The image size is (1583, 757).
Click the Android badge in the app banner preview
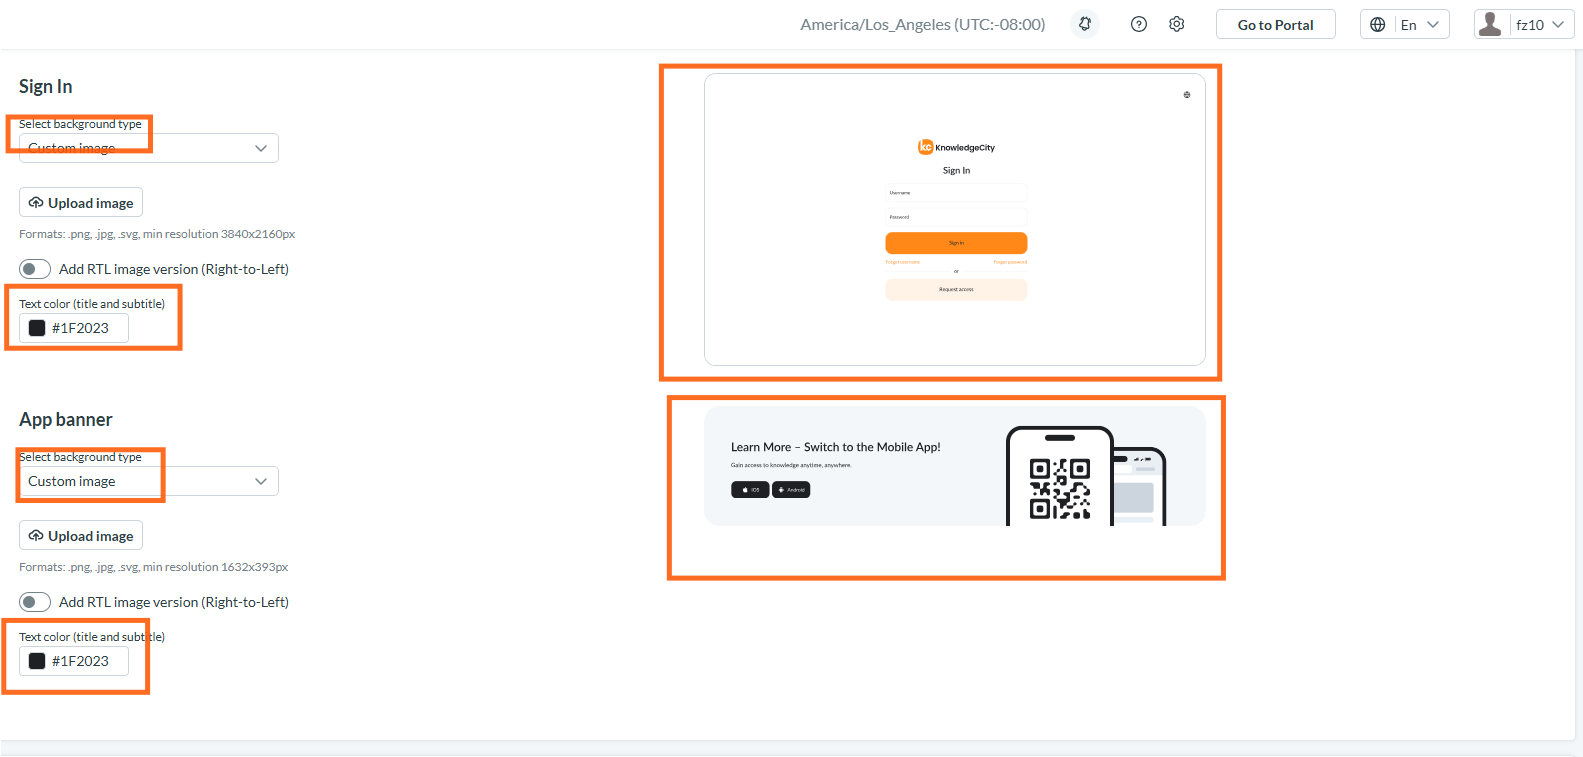point(791,490)
